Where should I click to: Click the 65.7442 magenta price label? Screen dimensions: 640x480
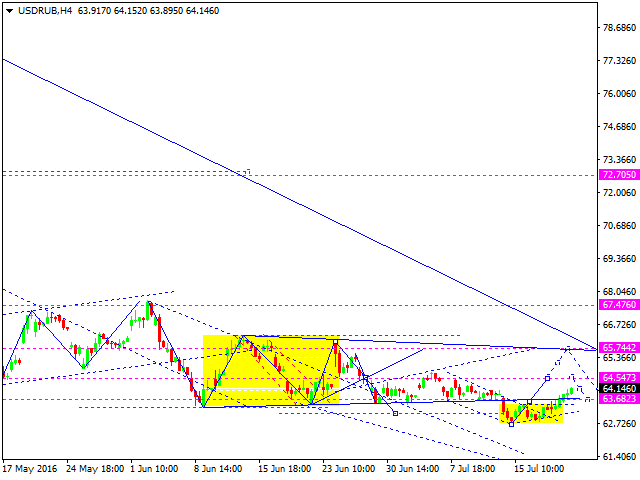[619, 347]
